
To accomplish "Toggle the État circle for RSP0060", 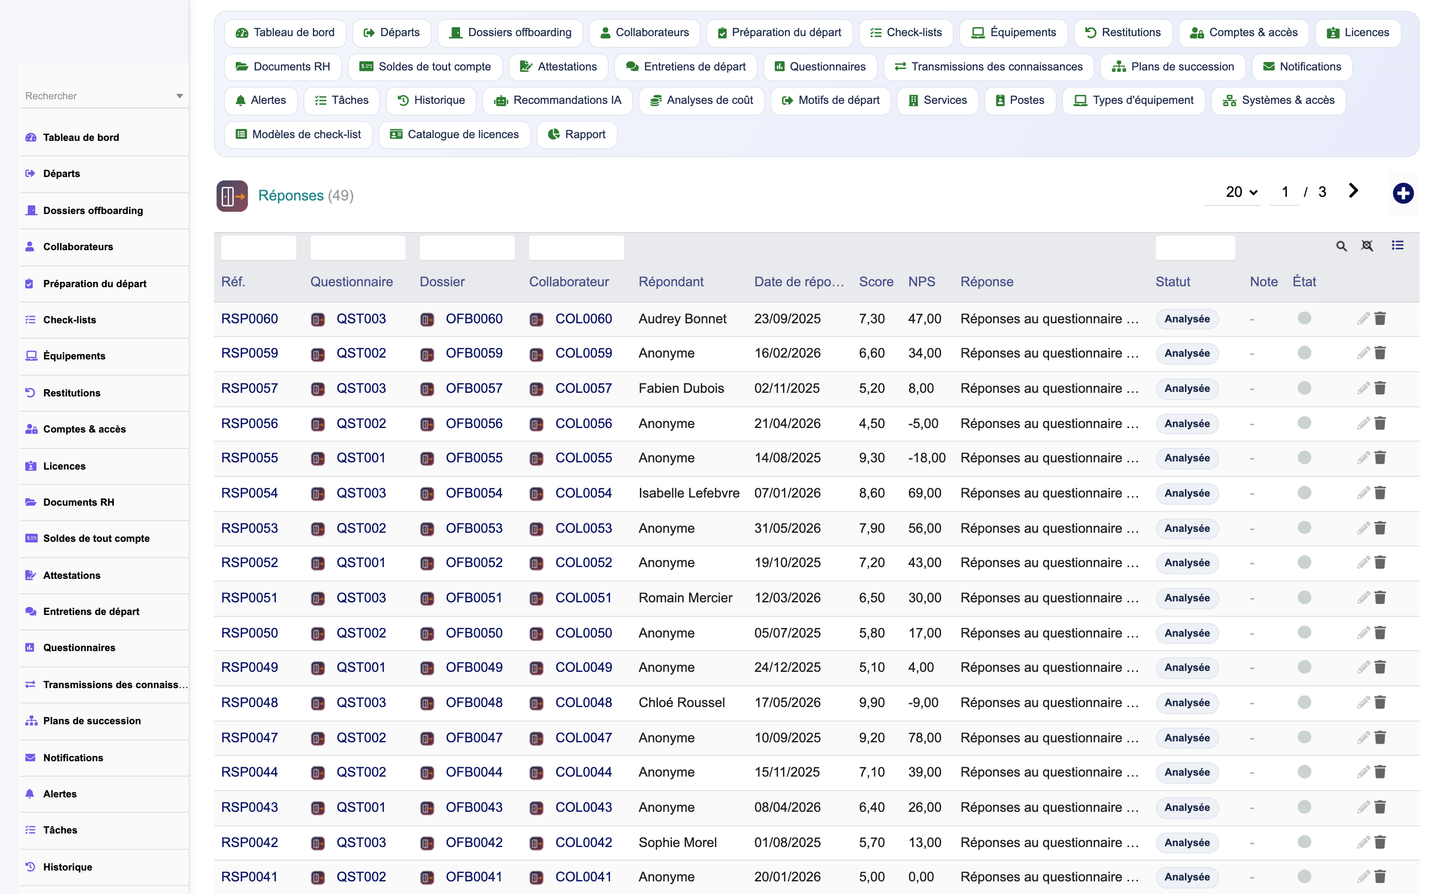I will [1304, 318].
